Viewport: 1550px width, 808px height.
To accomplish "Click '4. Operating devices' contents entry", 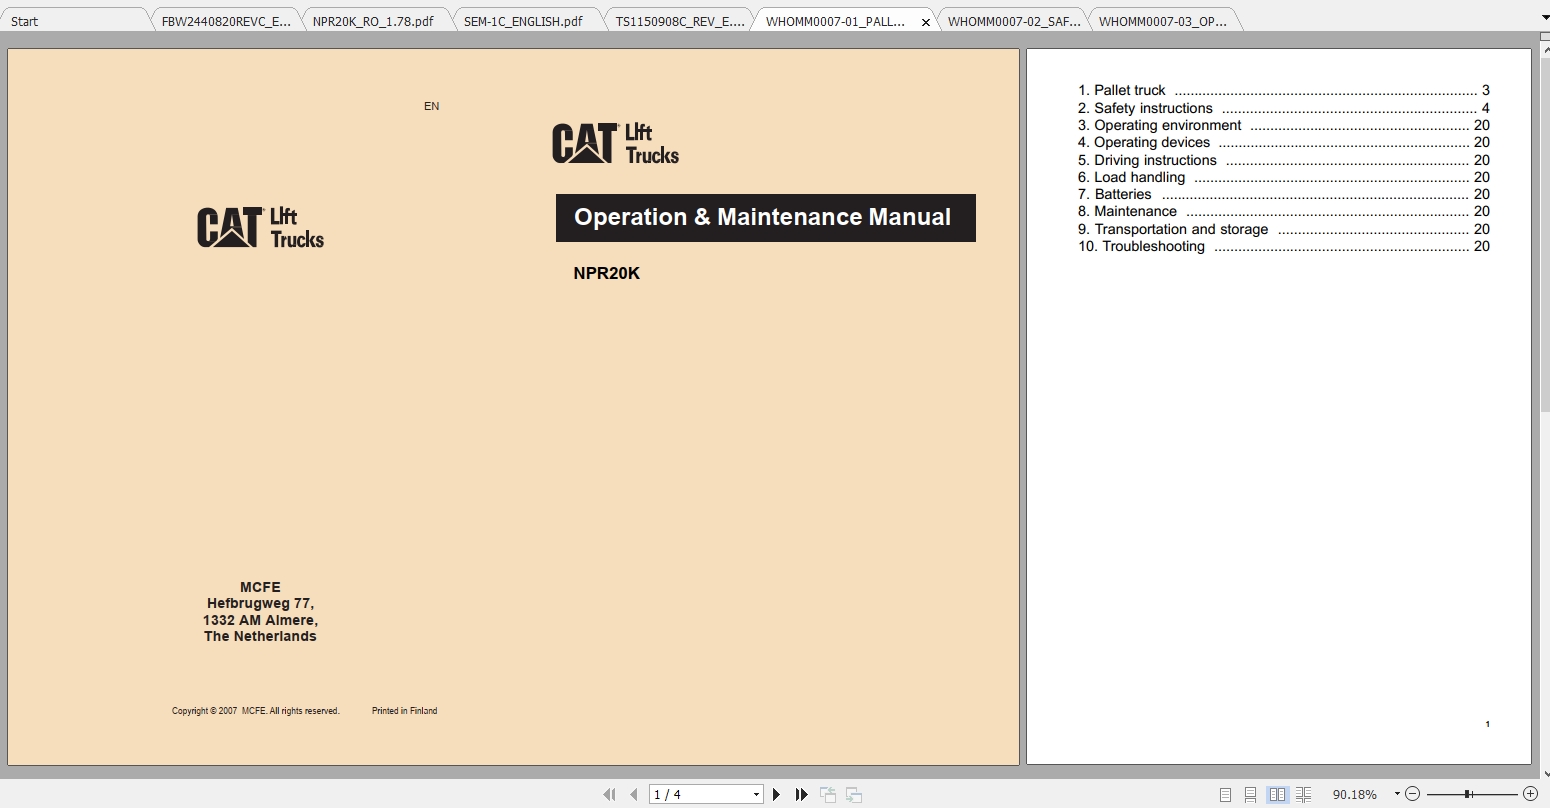I will pos(1283,142).
